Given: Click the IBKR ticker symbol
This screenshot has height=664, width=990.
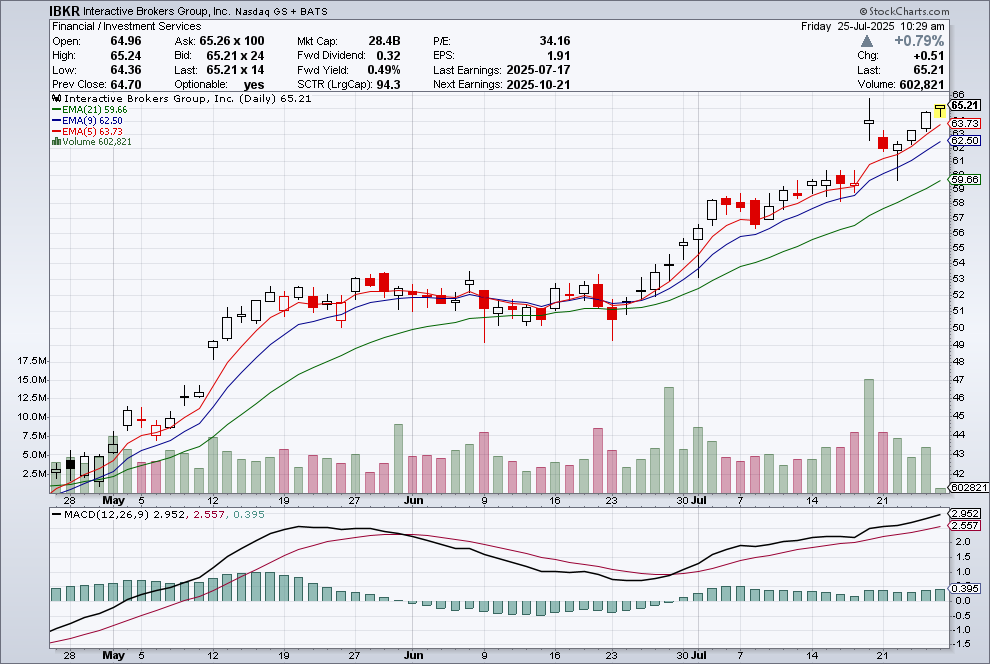Looking at the screenshot, I should pos(64,11).
